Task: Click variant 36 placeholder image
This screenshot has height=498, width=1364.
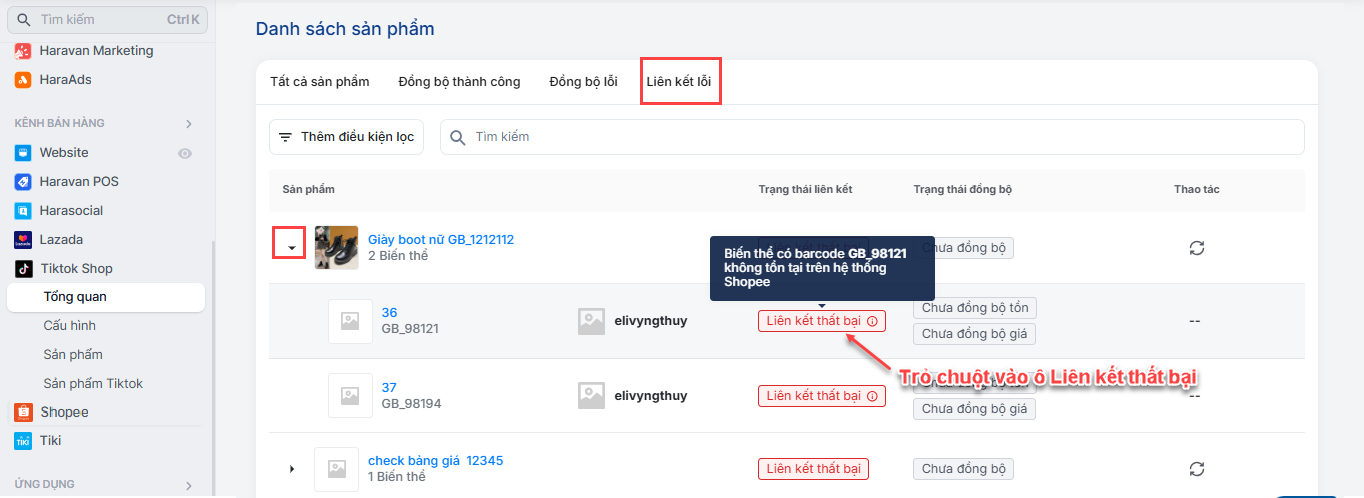Action: 350,321
